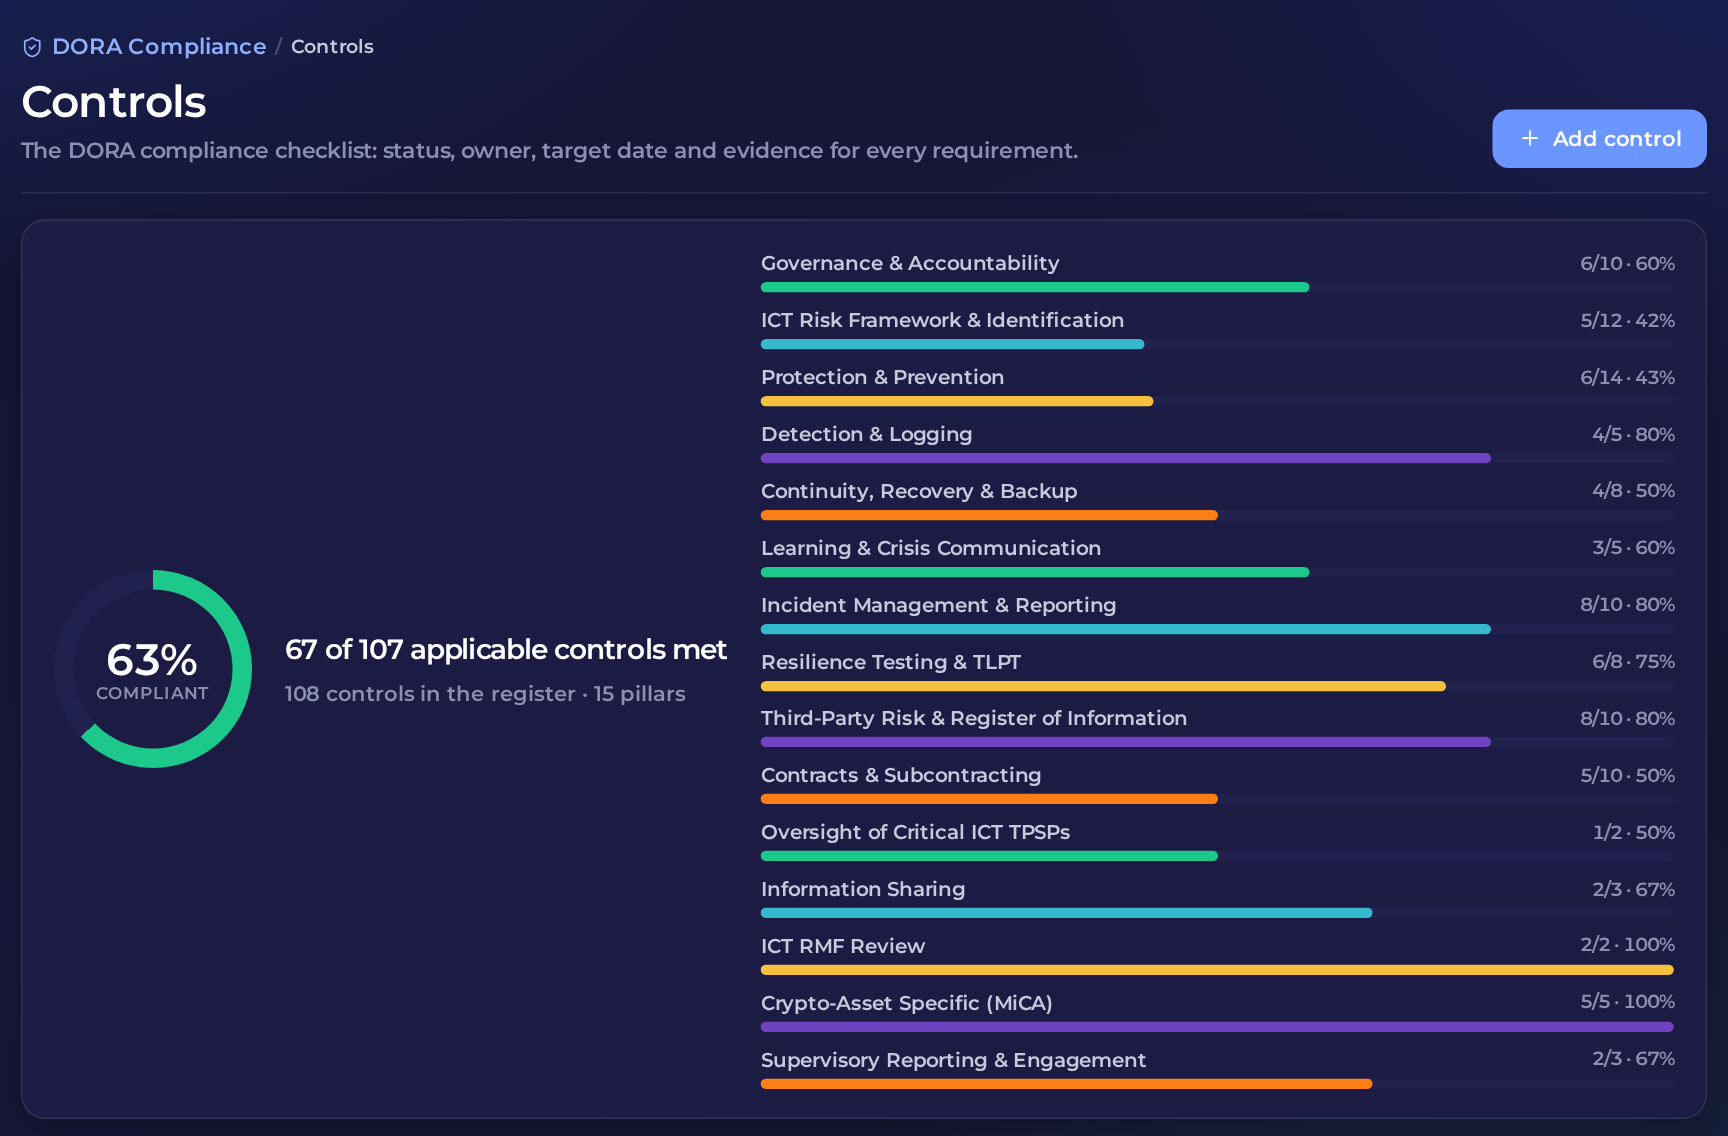Open Incident Management & Reporting pillar
The height and width of the screenshot is (1136, 1728).
pos(938,605)
